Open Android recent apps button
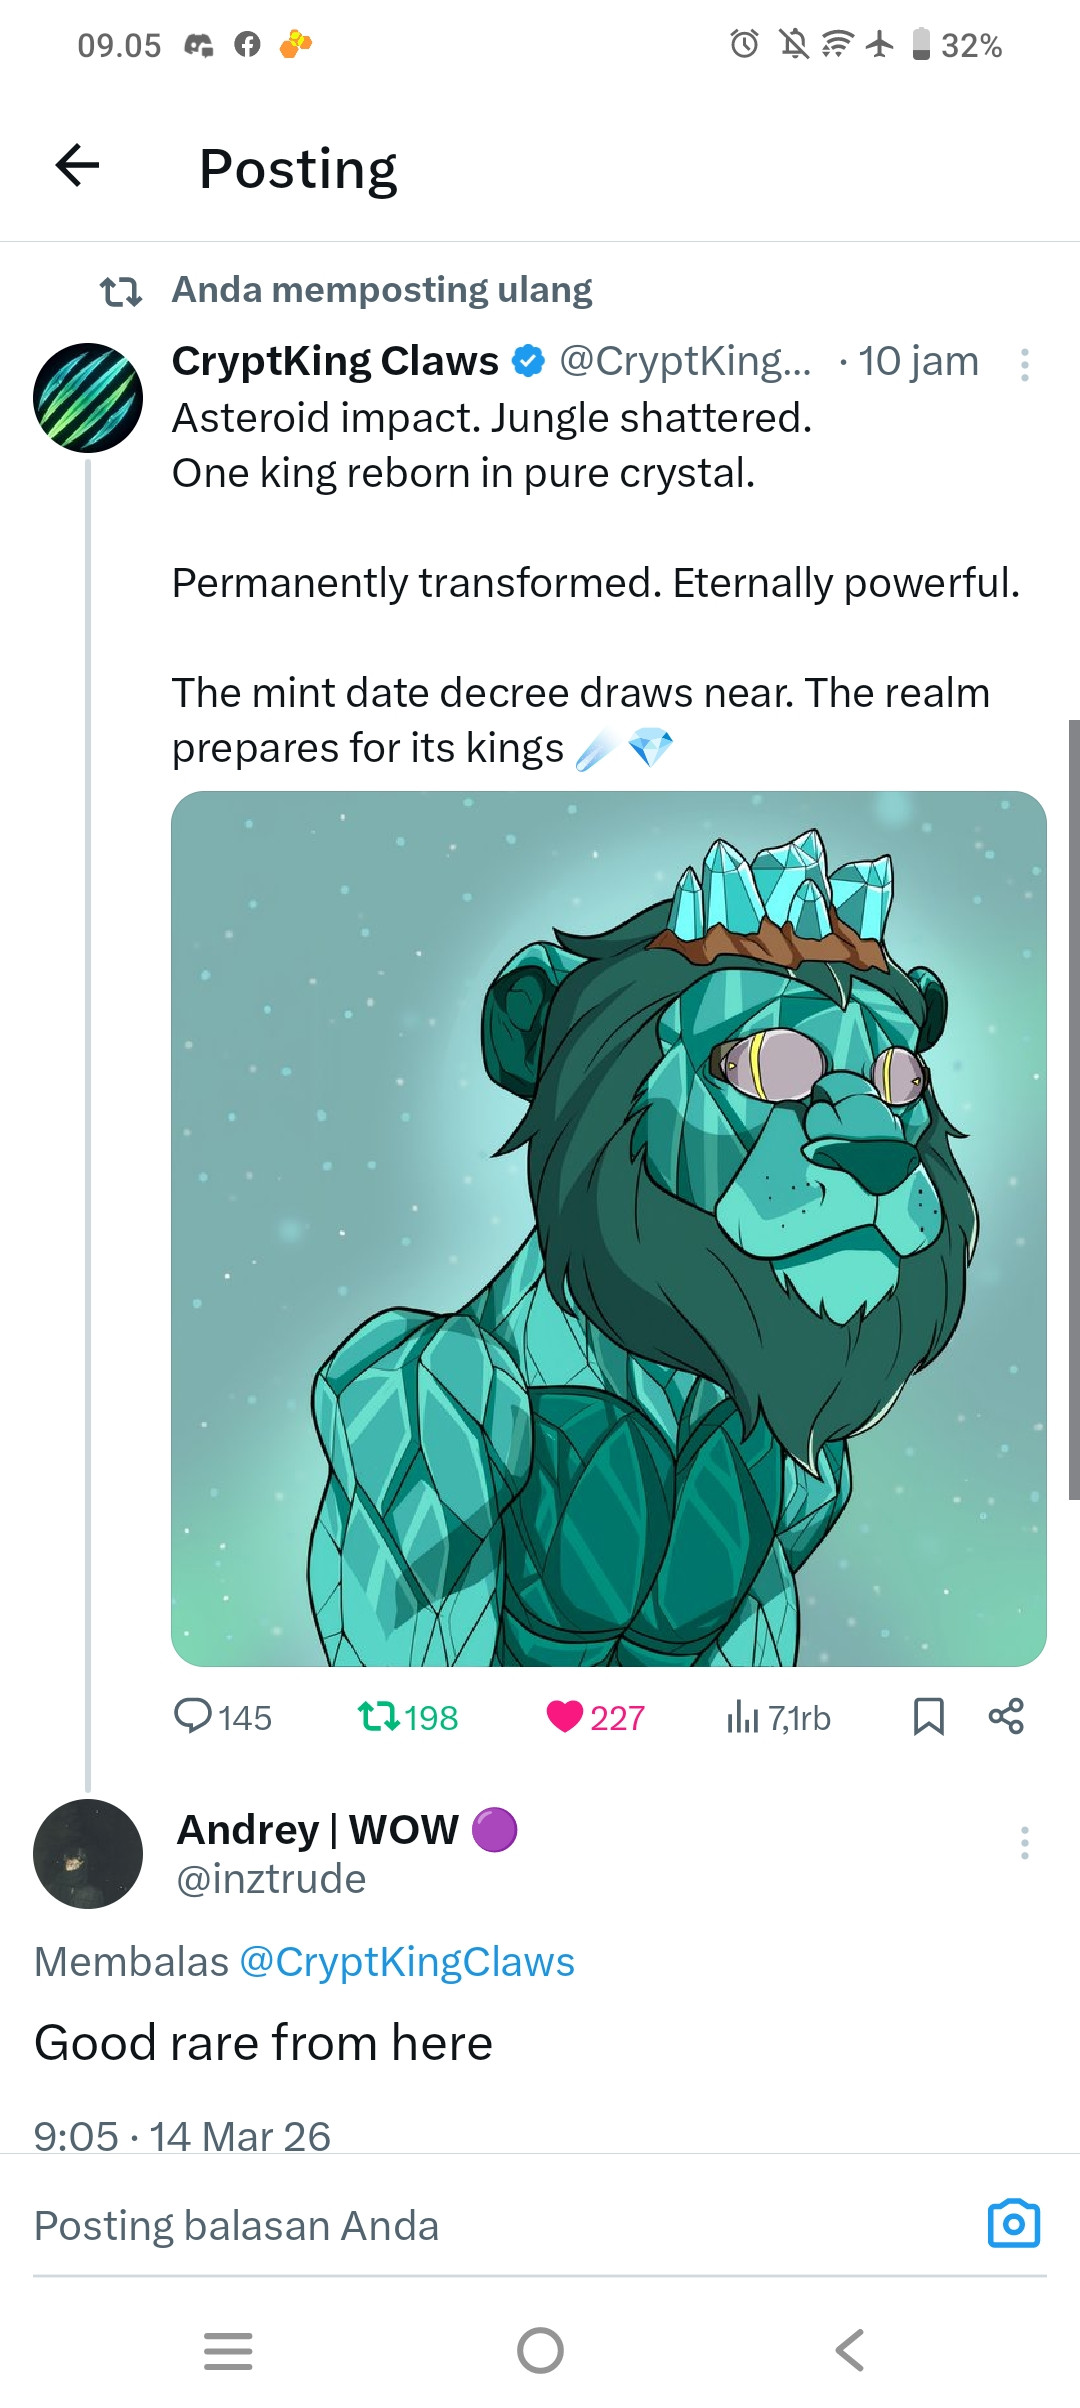The width and height of the screenshot is (1080, 2408). tap(228, 2351)
